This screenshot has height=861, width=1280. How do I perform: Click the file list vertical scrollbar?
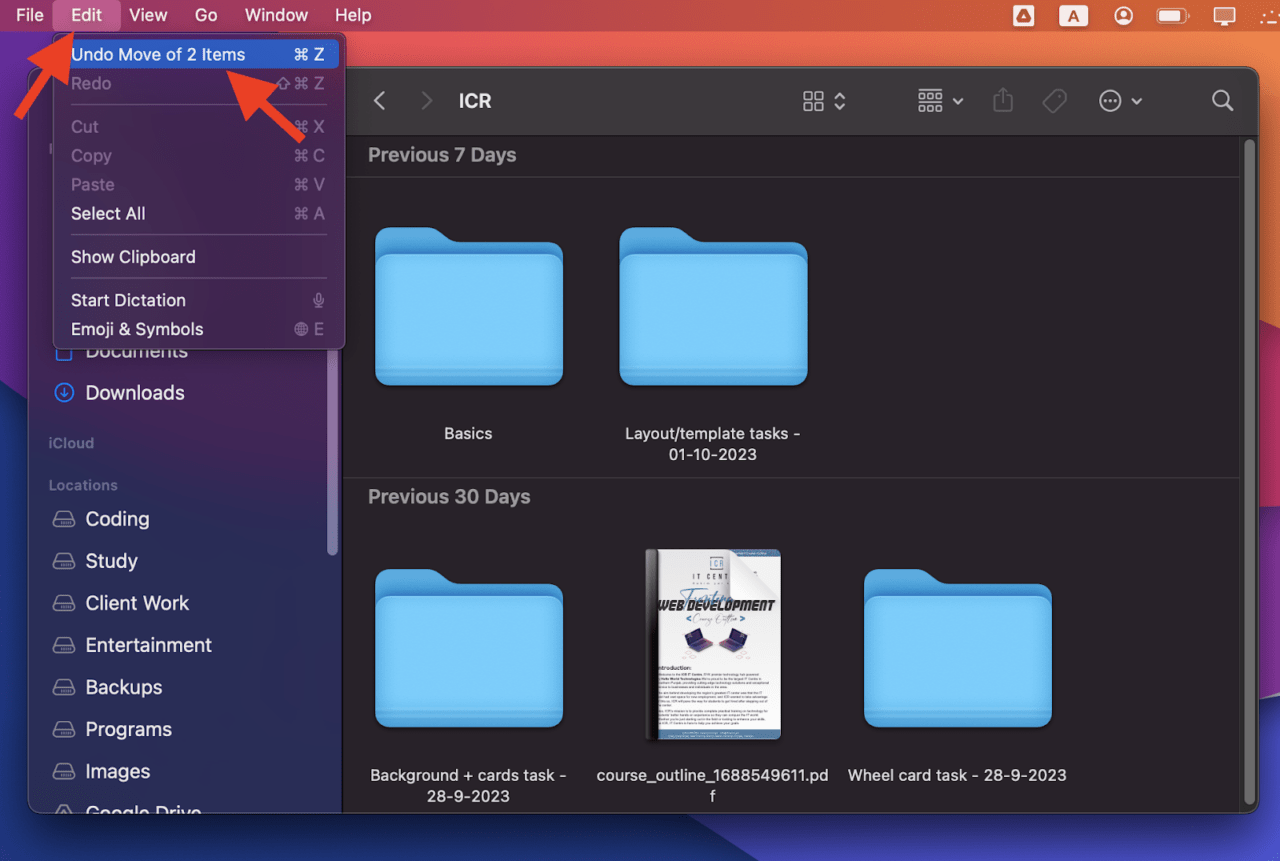pos(1248,470)
